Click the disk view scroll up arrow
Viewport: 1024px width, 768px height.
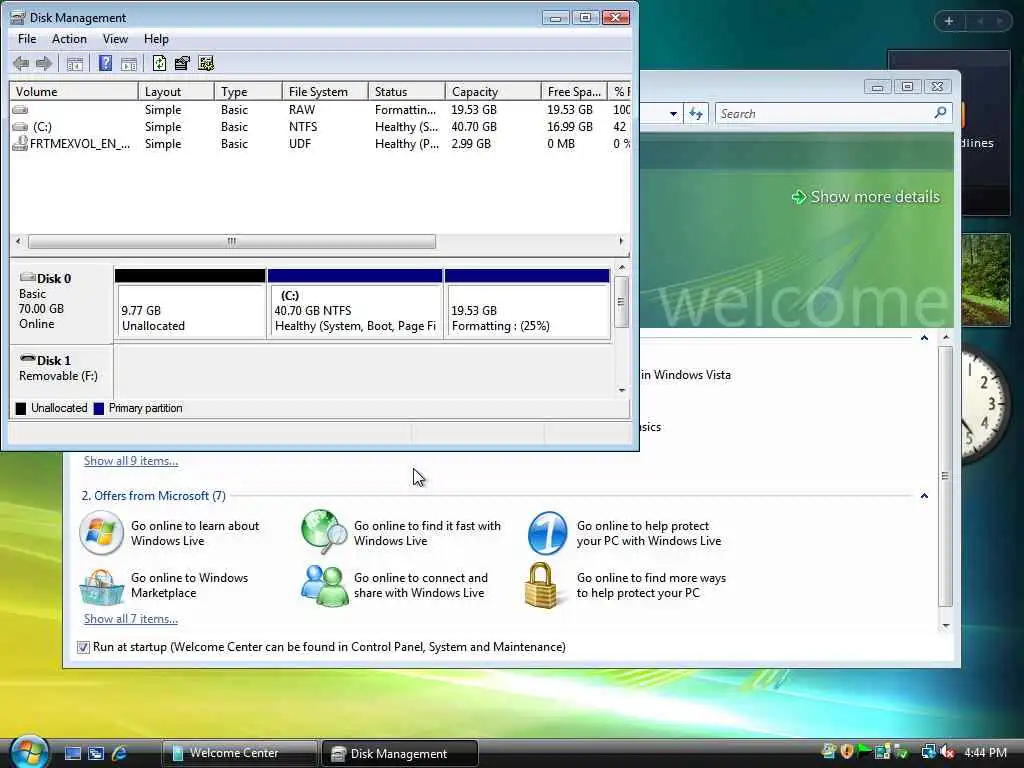[x=622, y=268]
